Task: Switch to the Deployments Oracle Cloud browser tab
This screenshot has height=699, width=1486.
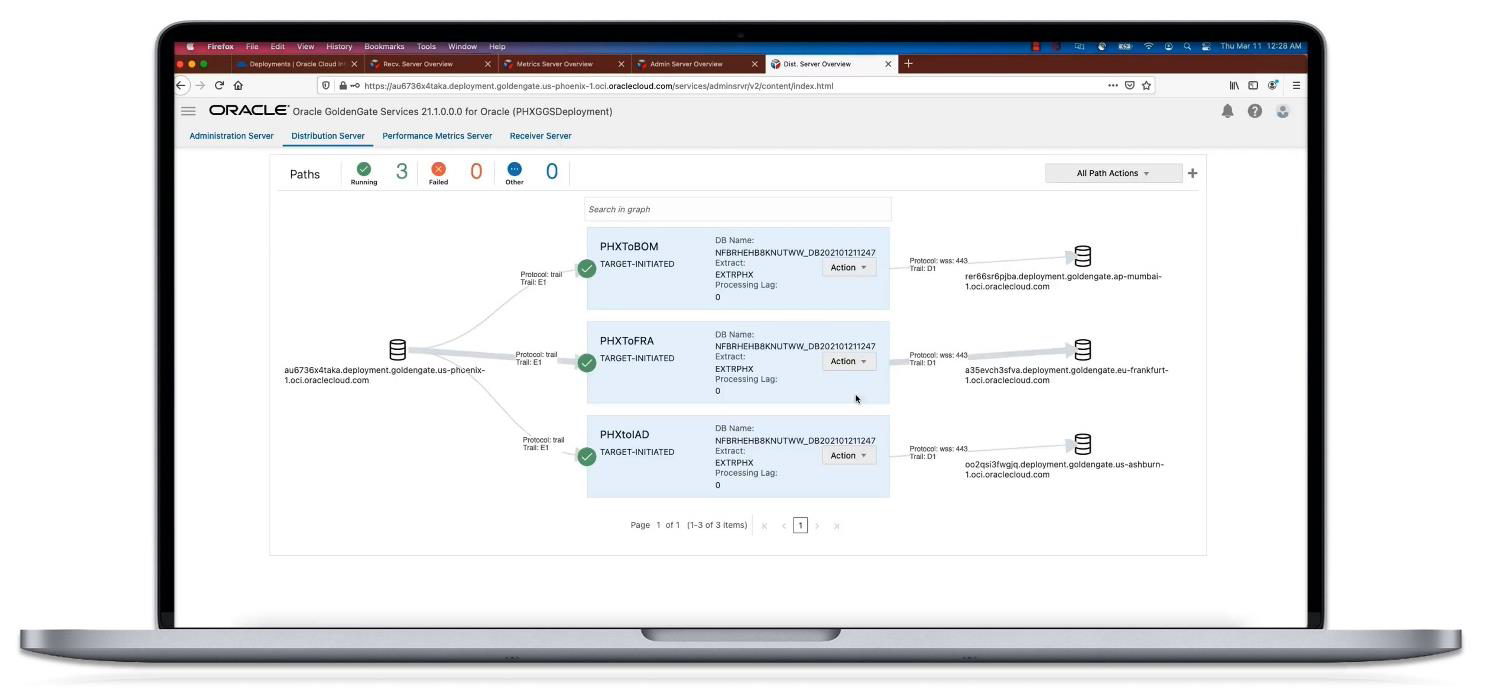Action: pos(296,64)
